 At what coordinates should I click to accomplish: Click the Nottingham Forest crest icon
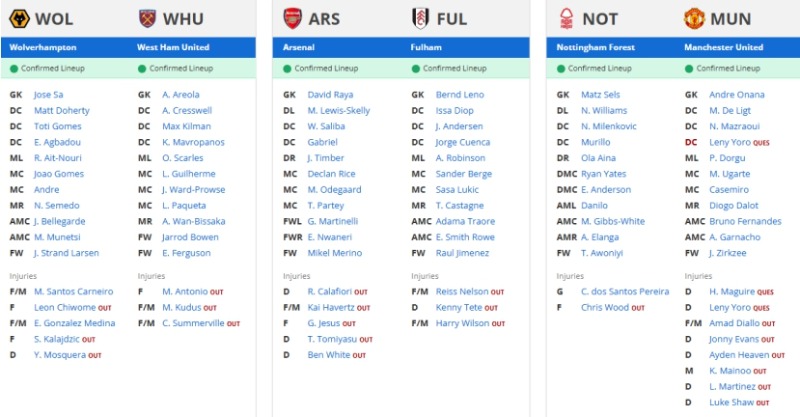coord(565,18)
